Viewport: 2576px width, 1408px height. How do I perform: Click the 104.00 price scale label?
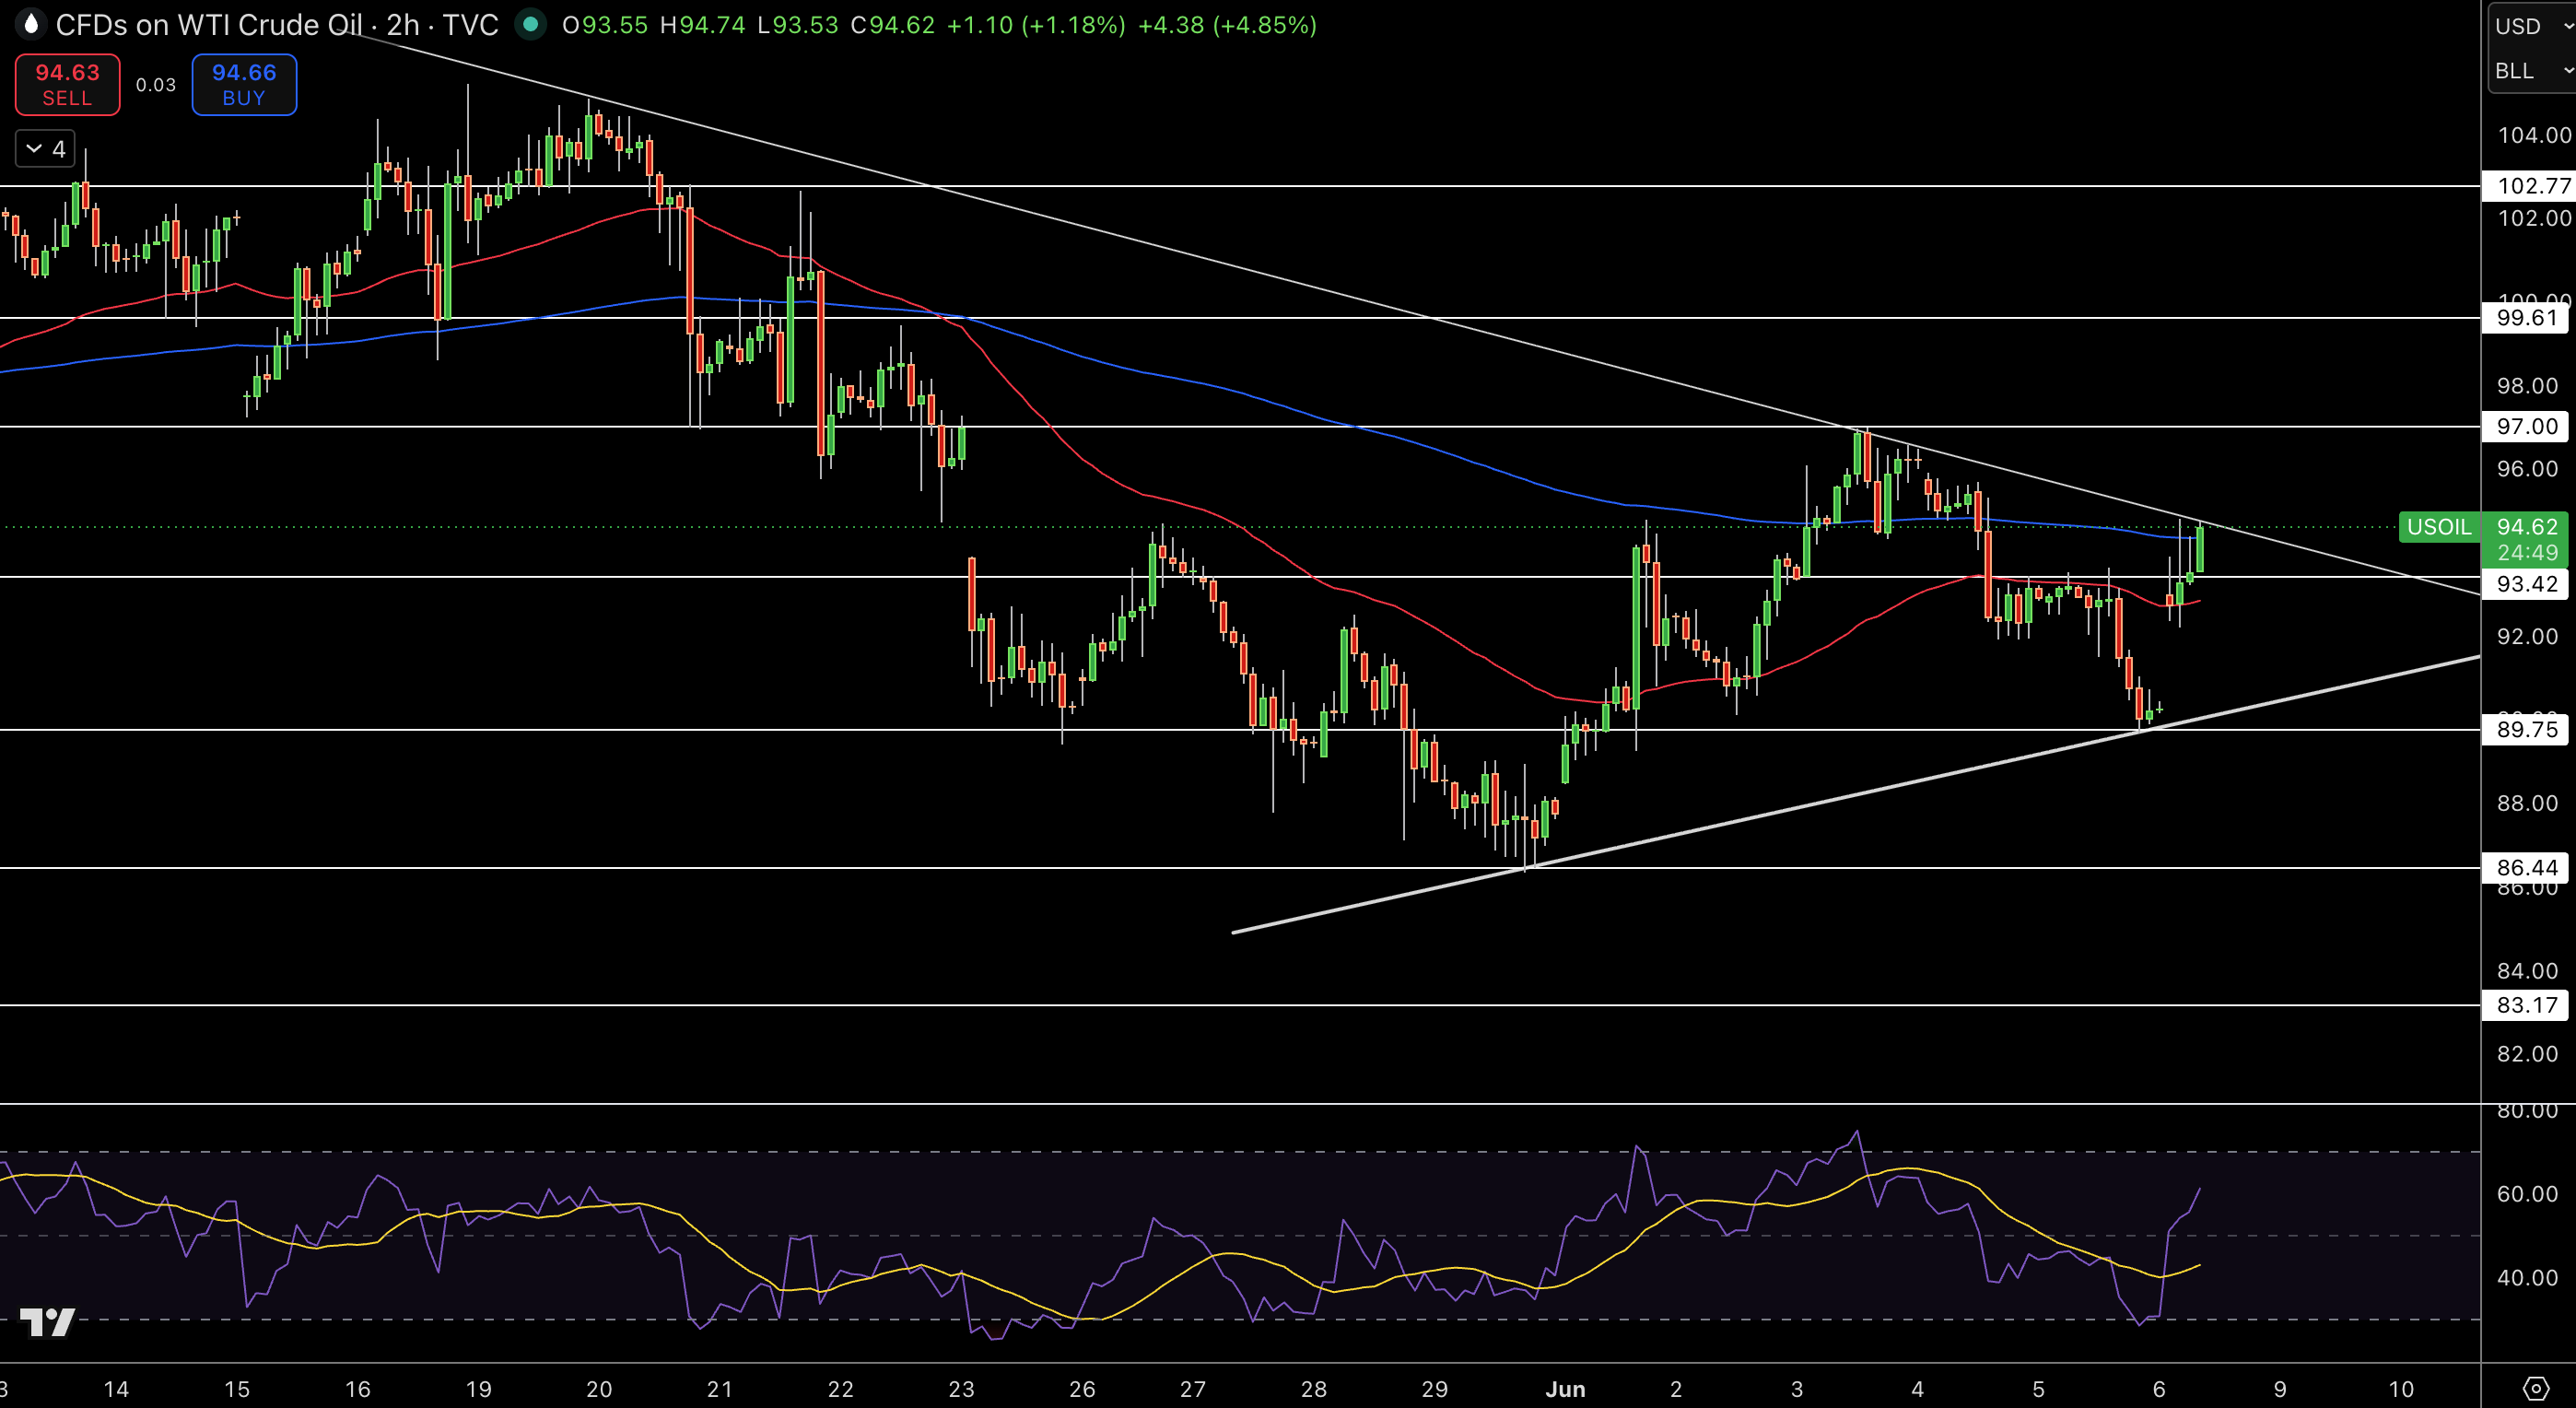click(x=2533, y=135)
